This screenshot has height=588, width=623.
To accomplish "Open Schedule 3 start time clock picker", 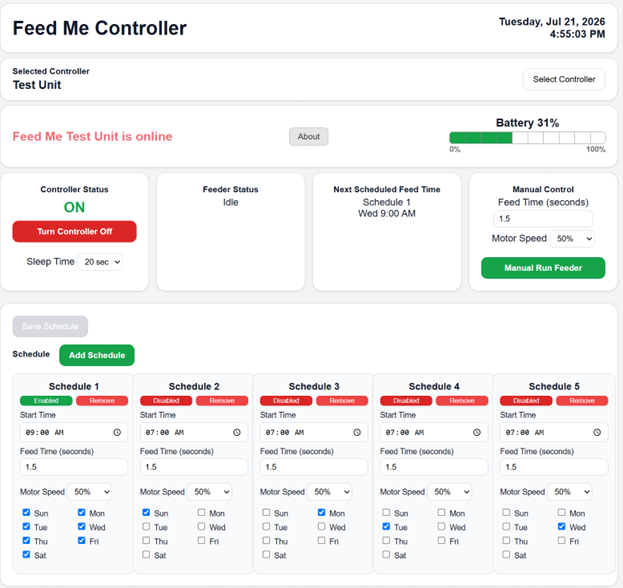I will [357, 432].
